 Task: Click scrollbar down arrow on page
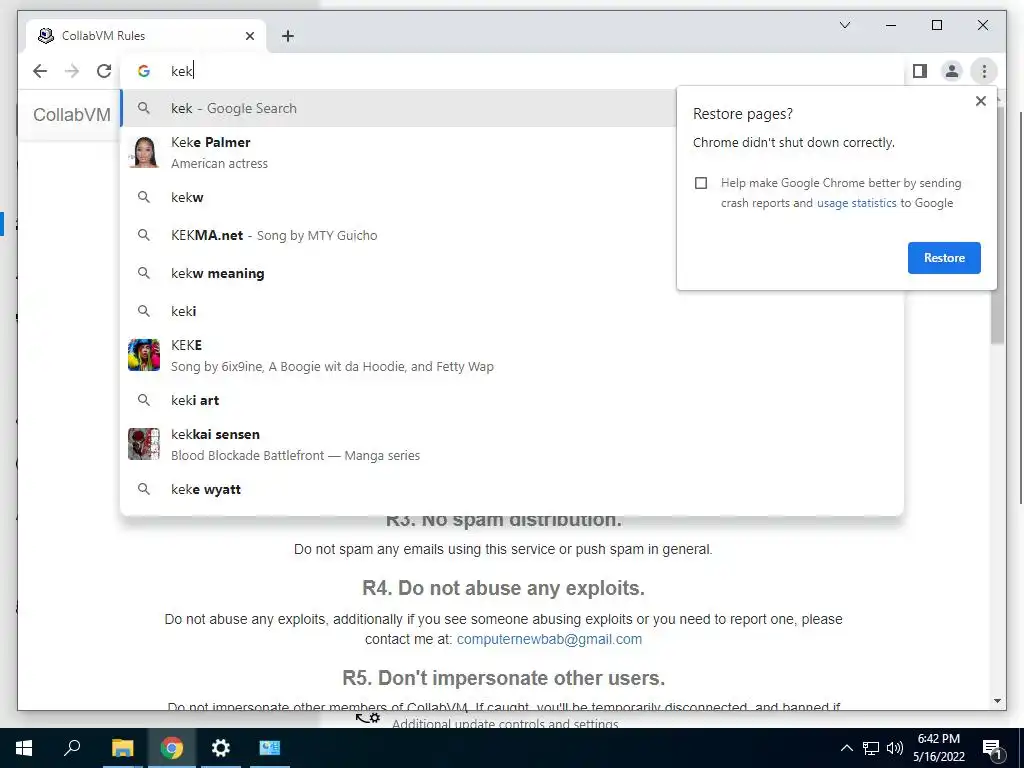(x=997, y=701)
